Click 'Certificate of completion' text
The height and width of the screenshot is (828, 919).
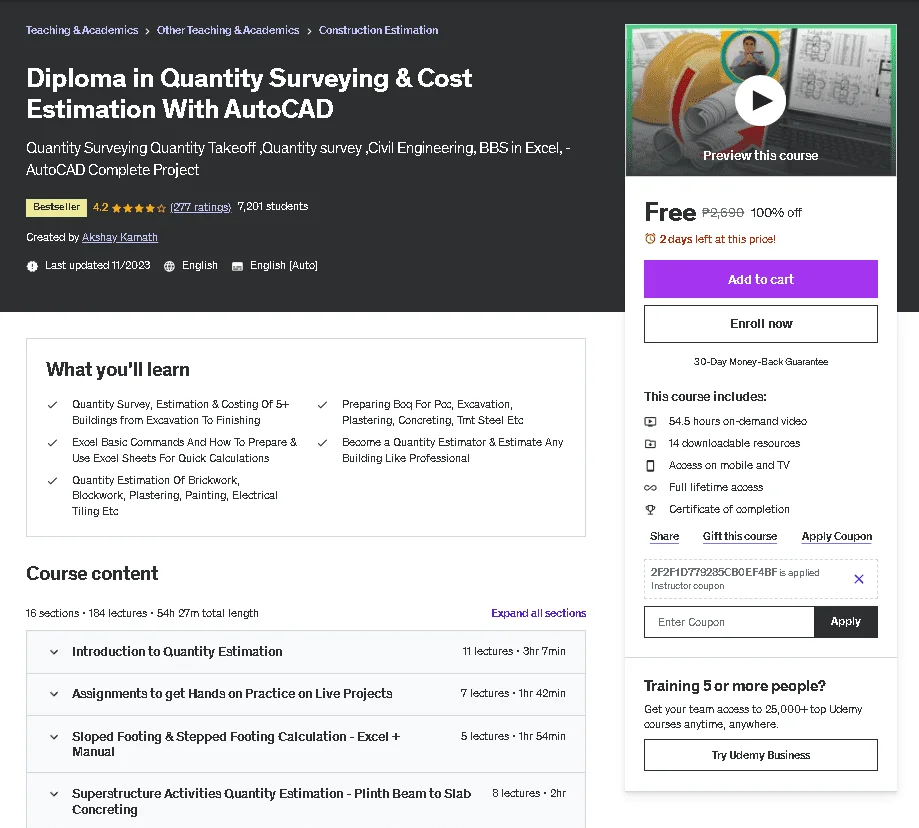(729, 509)
